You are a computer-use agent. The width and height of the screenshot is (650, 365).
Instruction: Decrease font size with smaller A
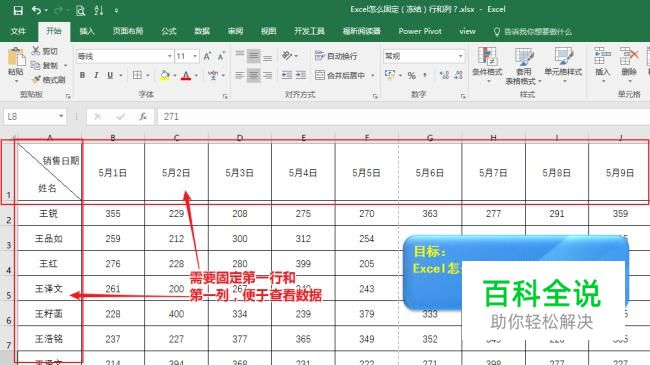click(x=221, y=56)
